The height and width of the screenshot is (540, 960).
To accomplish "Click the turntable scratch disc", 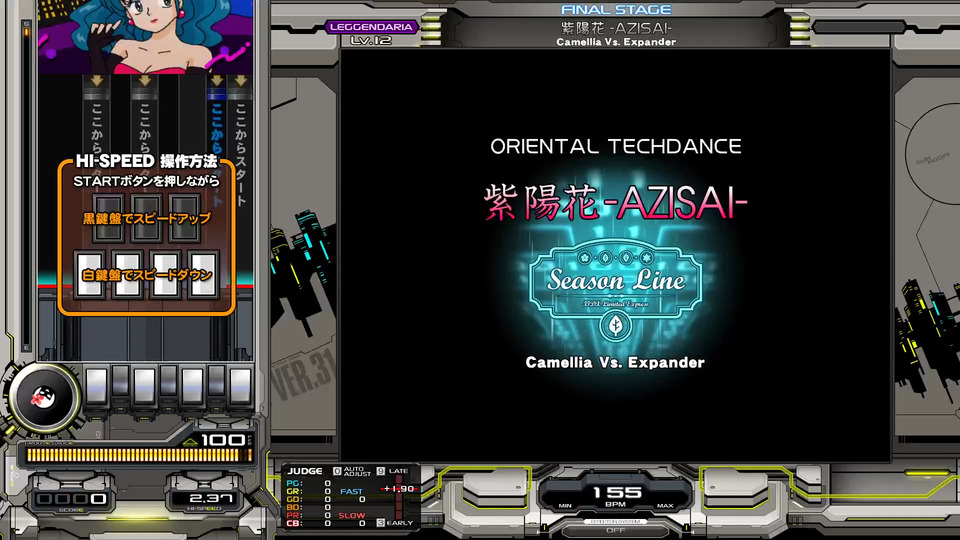I will [x=43, y=397].
